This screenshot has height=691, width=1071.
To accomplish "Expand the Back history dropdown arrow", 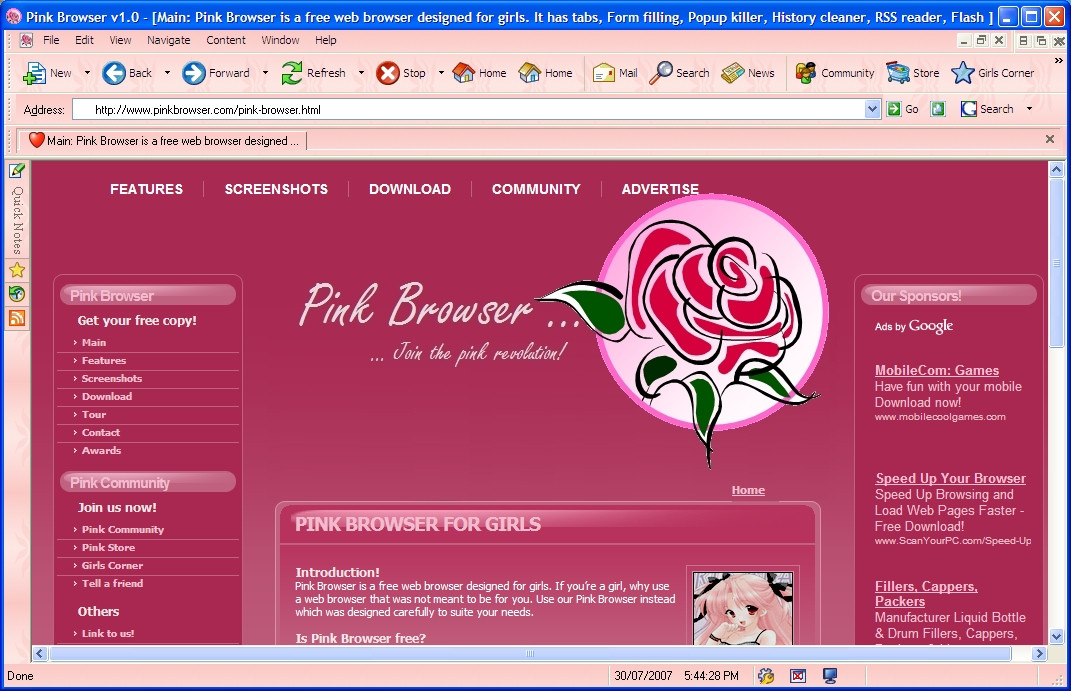I will pyautogui.click(x=167, y=72).
